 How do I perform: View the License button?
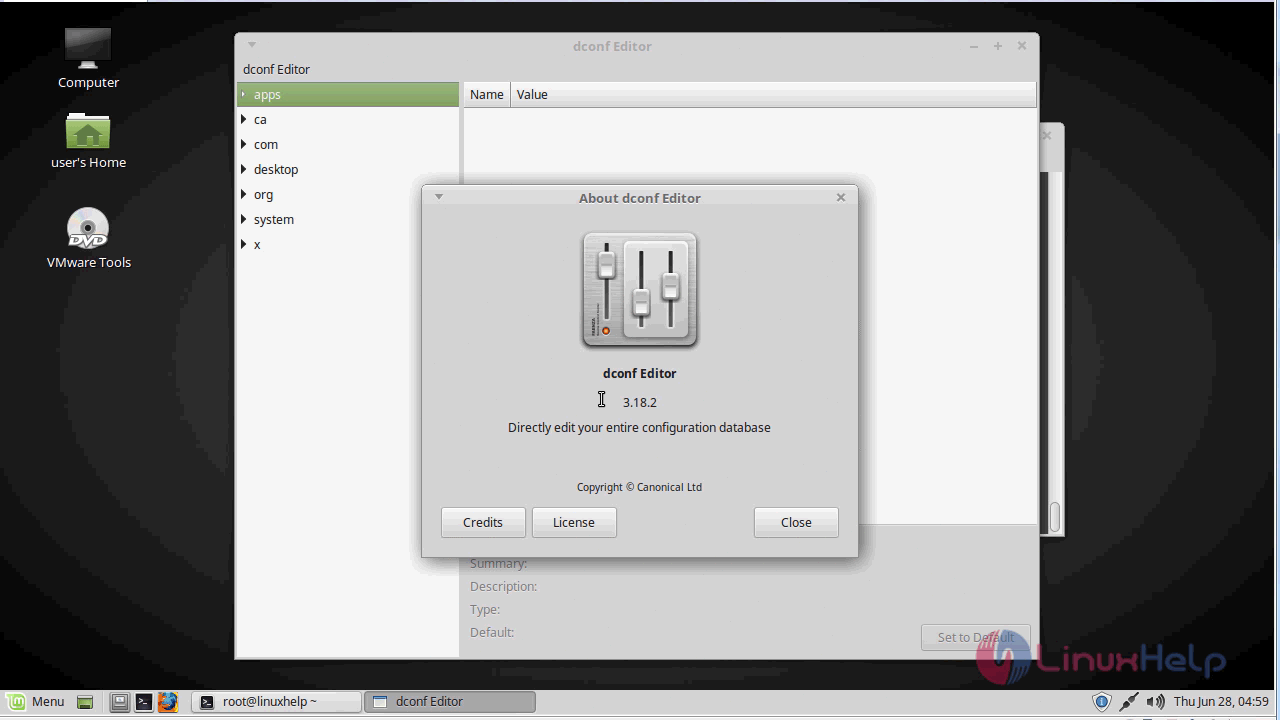click(574, 522)
